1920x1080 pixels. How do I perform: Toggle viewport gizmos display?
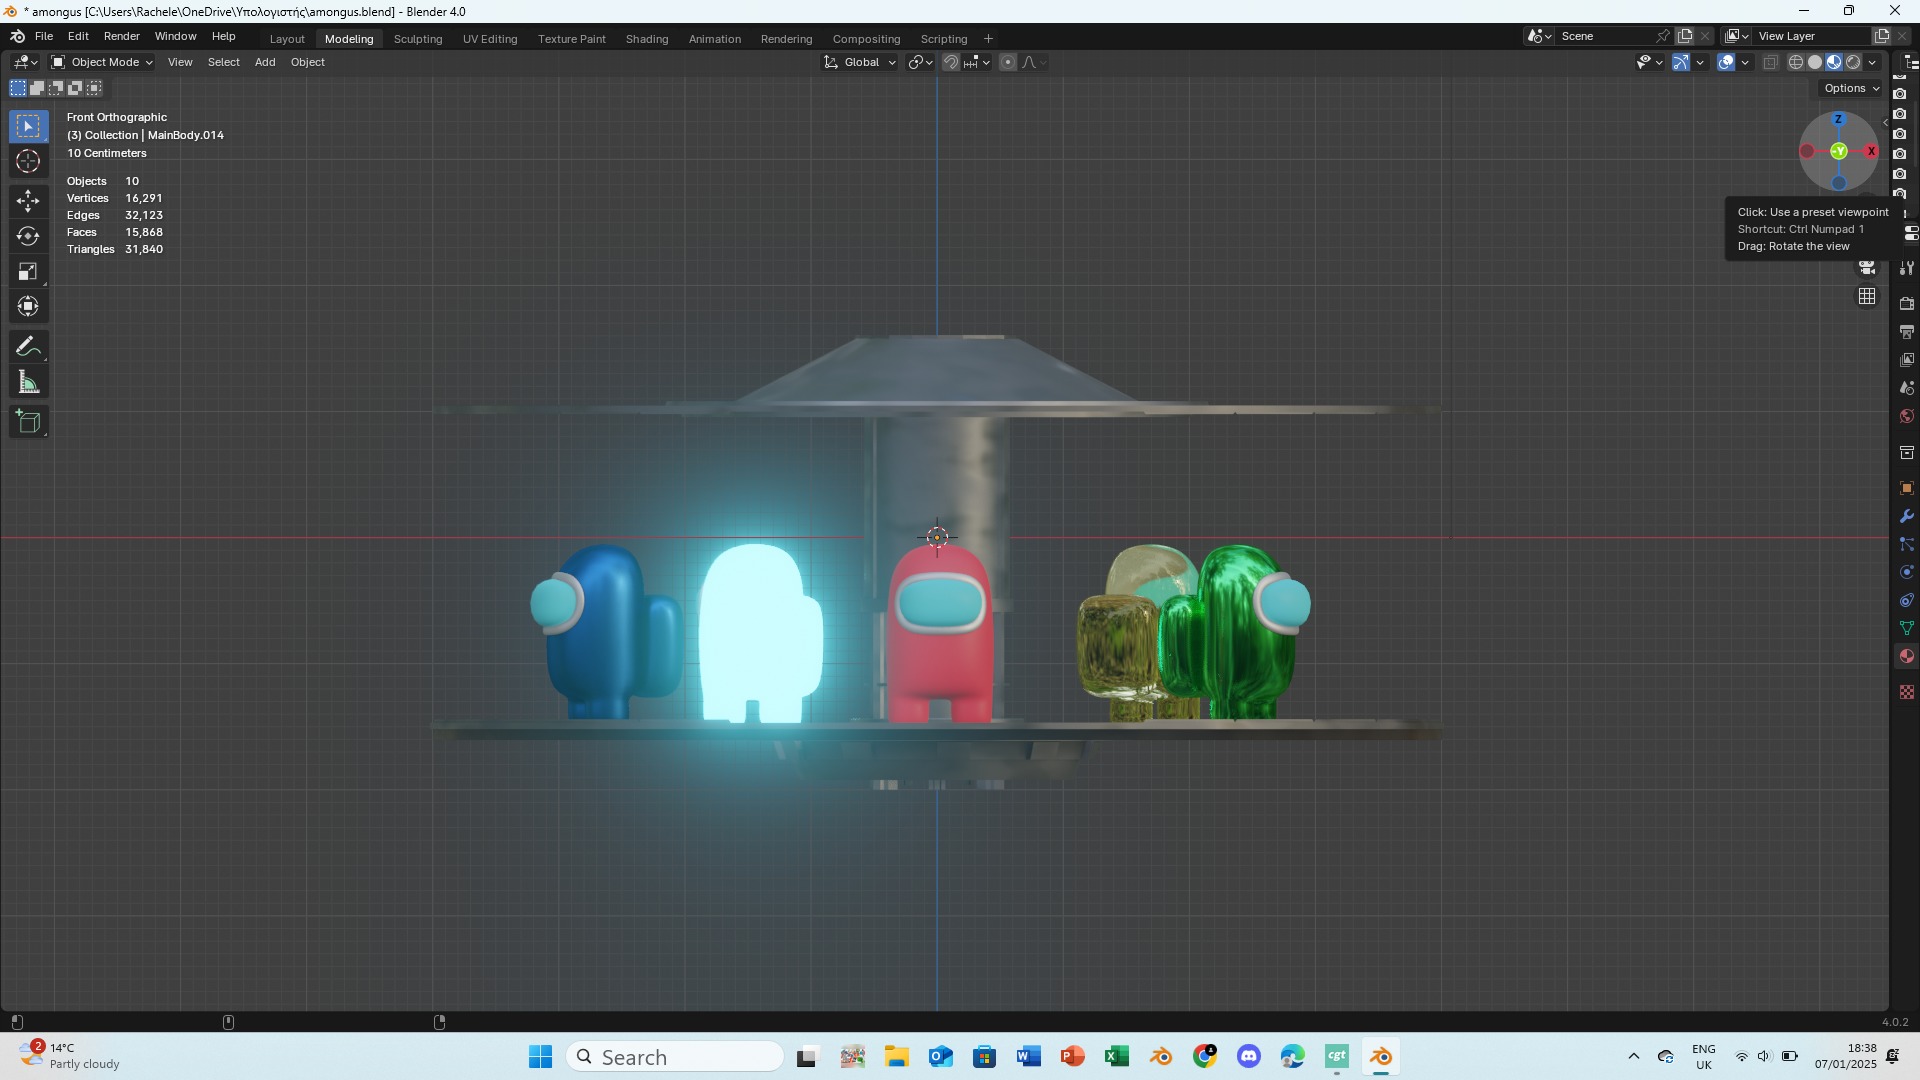1682,62
